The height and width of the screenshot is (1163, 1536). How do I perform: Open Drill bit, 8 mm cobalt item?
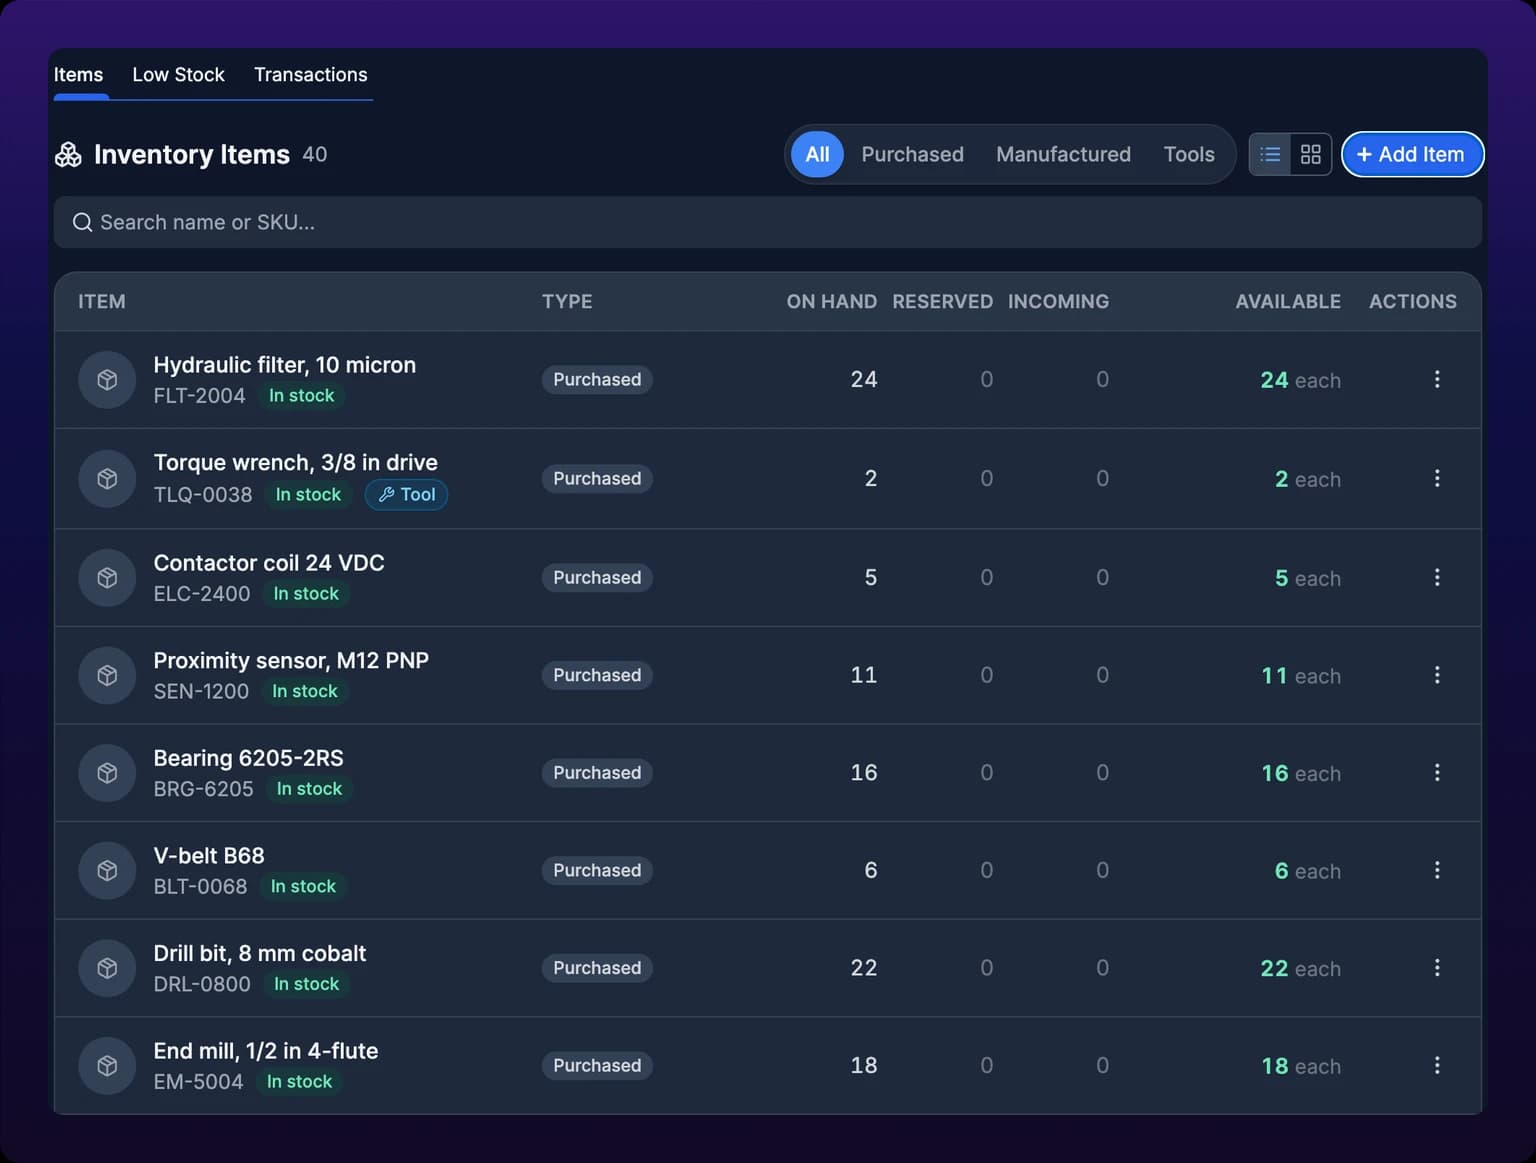coord(259,953)
